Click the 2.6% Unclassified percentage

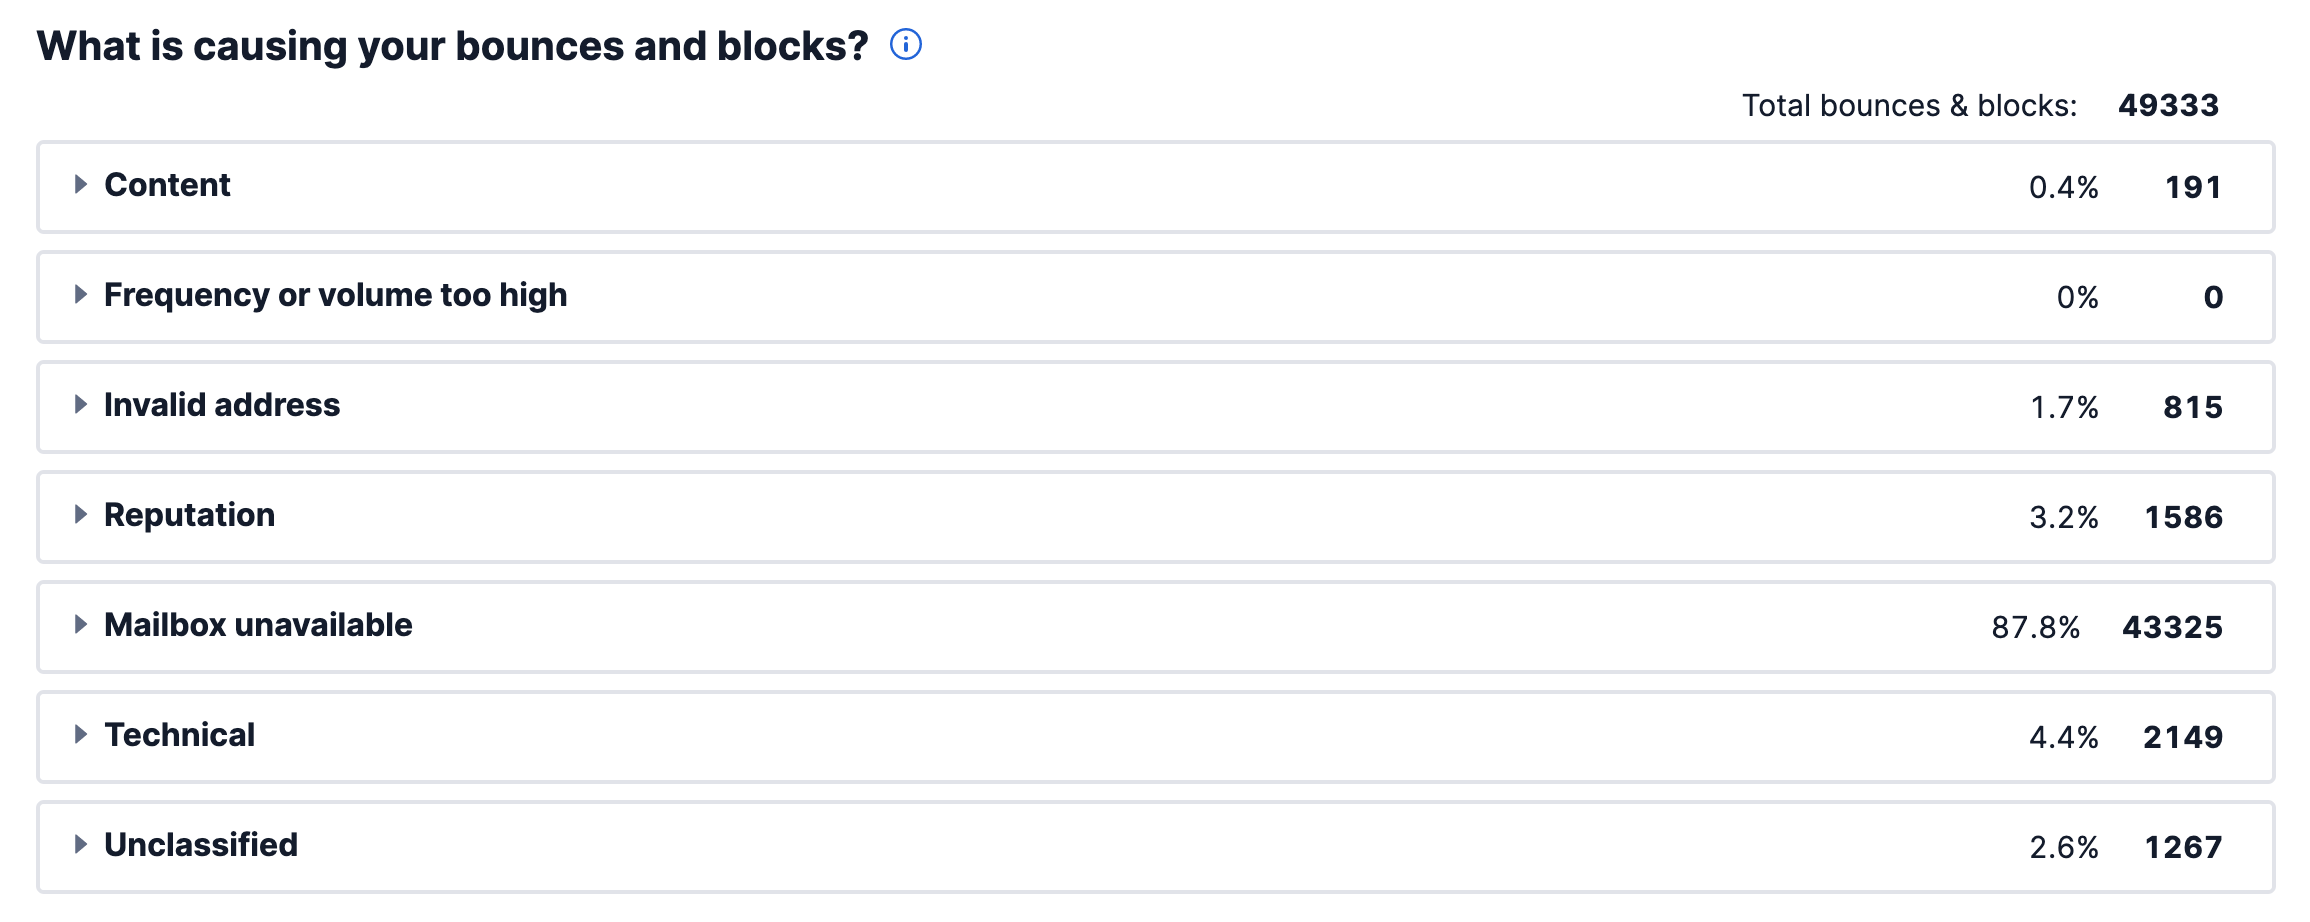coord(2064,847)
